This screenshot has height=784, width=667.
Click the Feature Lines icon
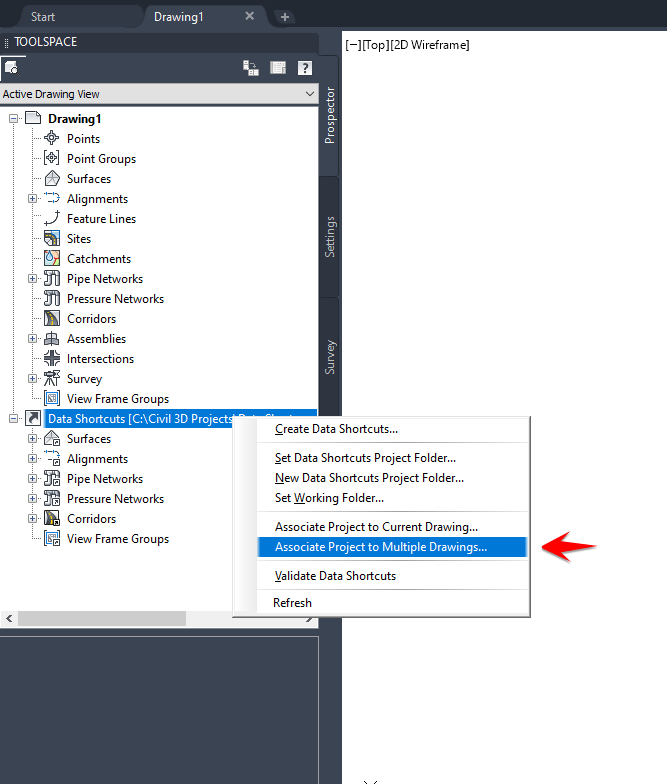(x=52, y=218)
